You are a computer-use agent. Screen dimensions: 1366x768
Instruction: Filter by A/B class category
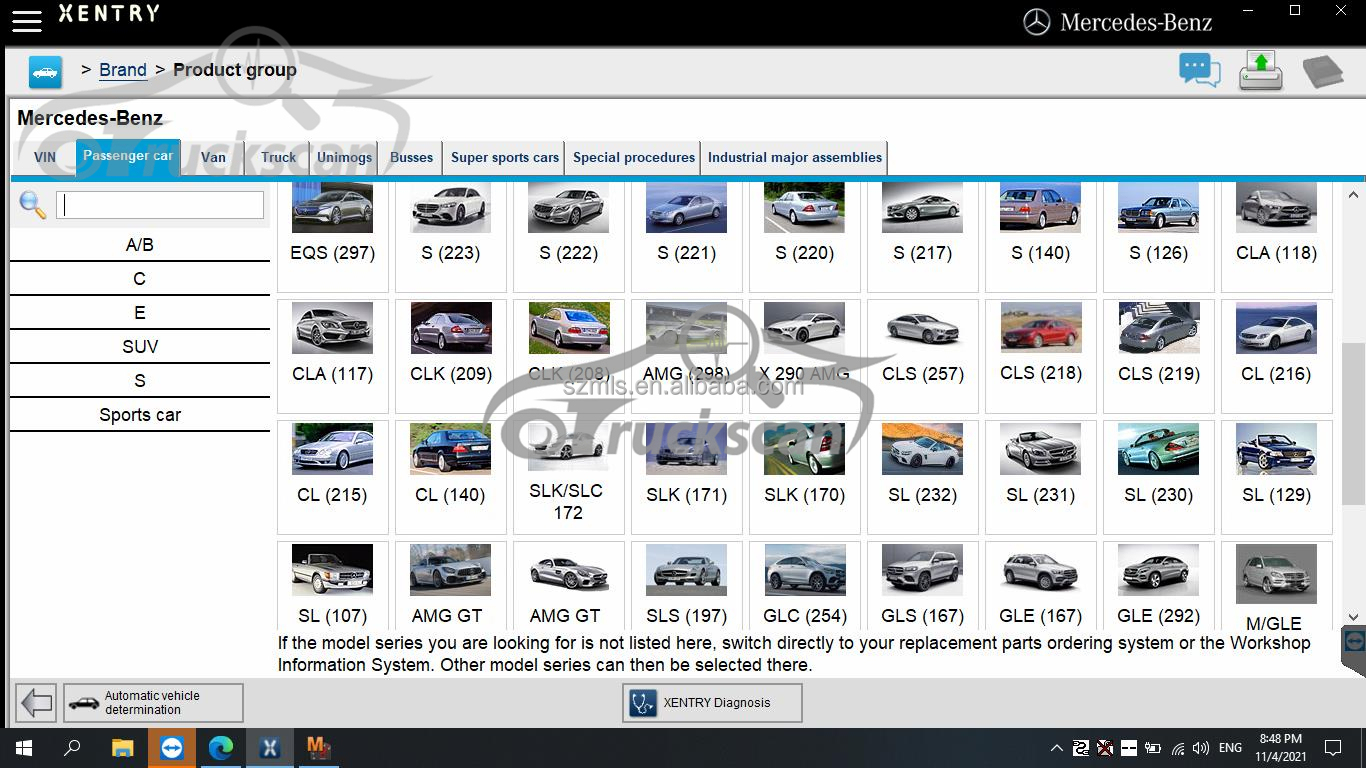click(x=140, y=245)
